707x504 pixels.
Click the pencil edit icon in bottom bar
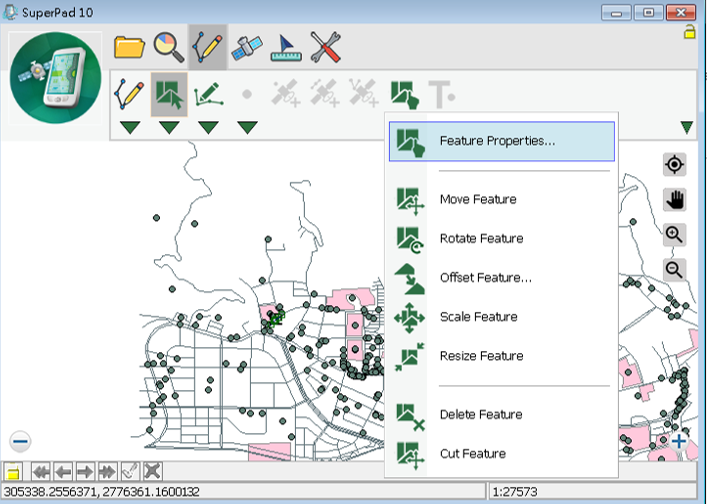(x=130, y=472)
